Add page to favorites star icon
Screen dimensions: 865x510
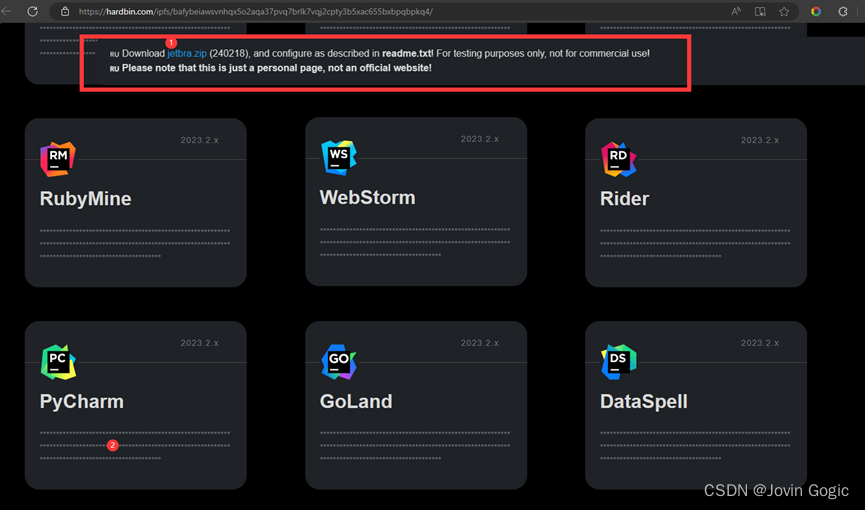[x=784, y=11]
